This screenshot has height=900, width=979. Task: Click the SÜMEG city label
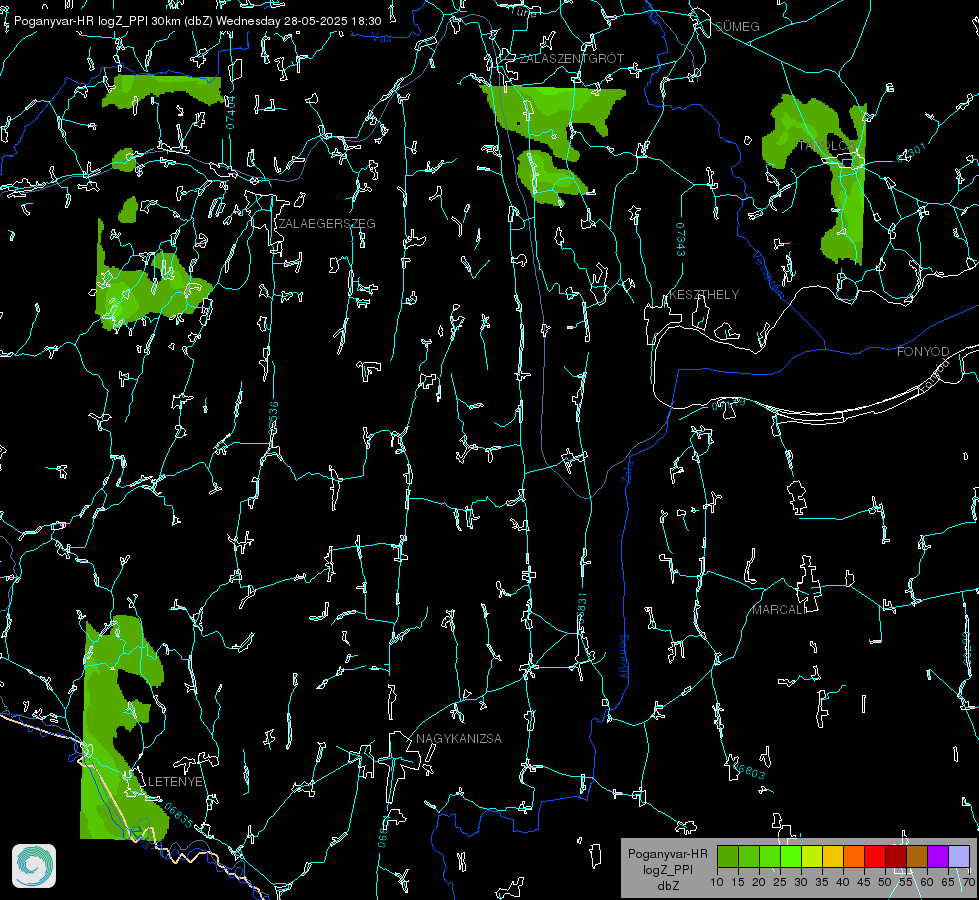click(x=737, y=27)
